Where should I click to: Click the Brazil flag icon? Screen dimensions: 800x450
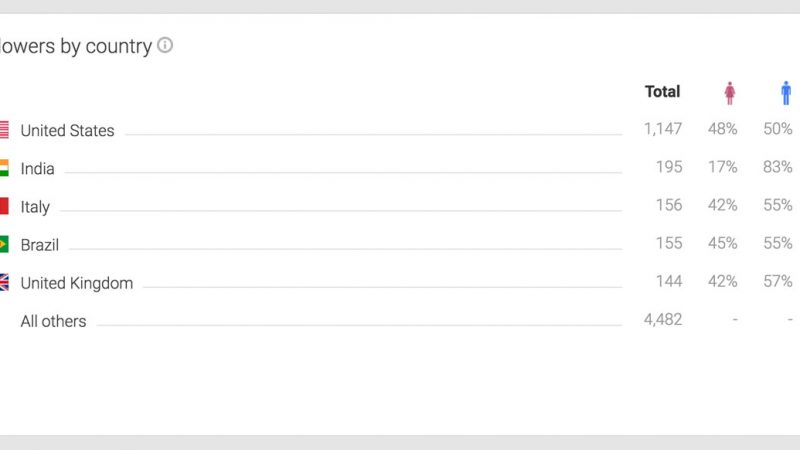(4, 244)
